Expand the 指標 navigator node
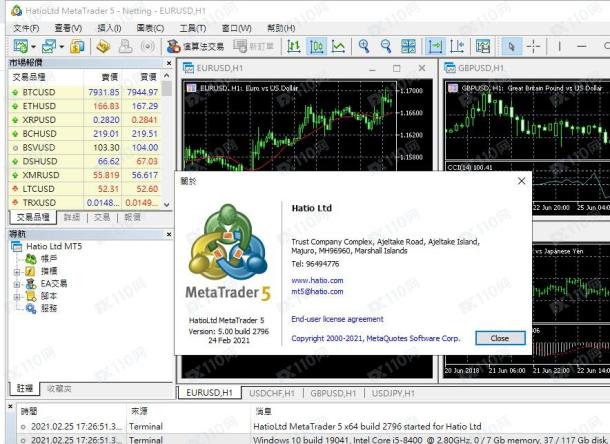The width and height of the screenshot is (610, 444). [17, 272]
